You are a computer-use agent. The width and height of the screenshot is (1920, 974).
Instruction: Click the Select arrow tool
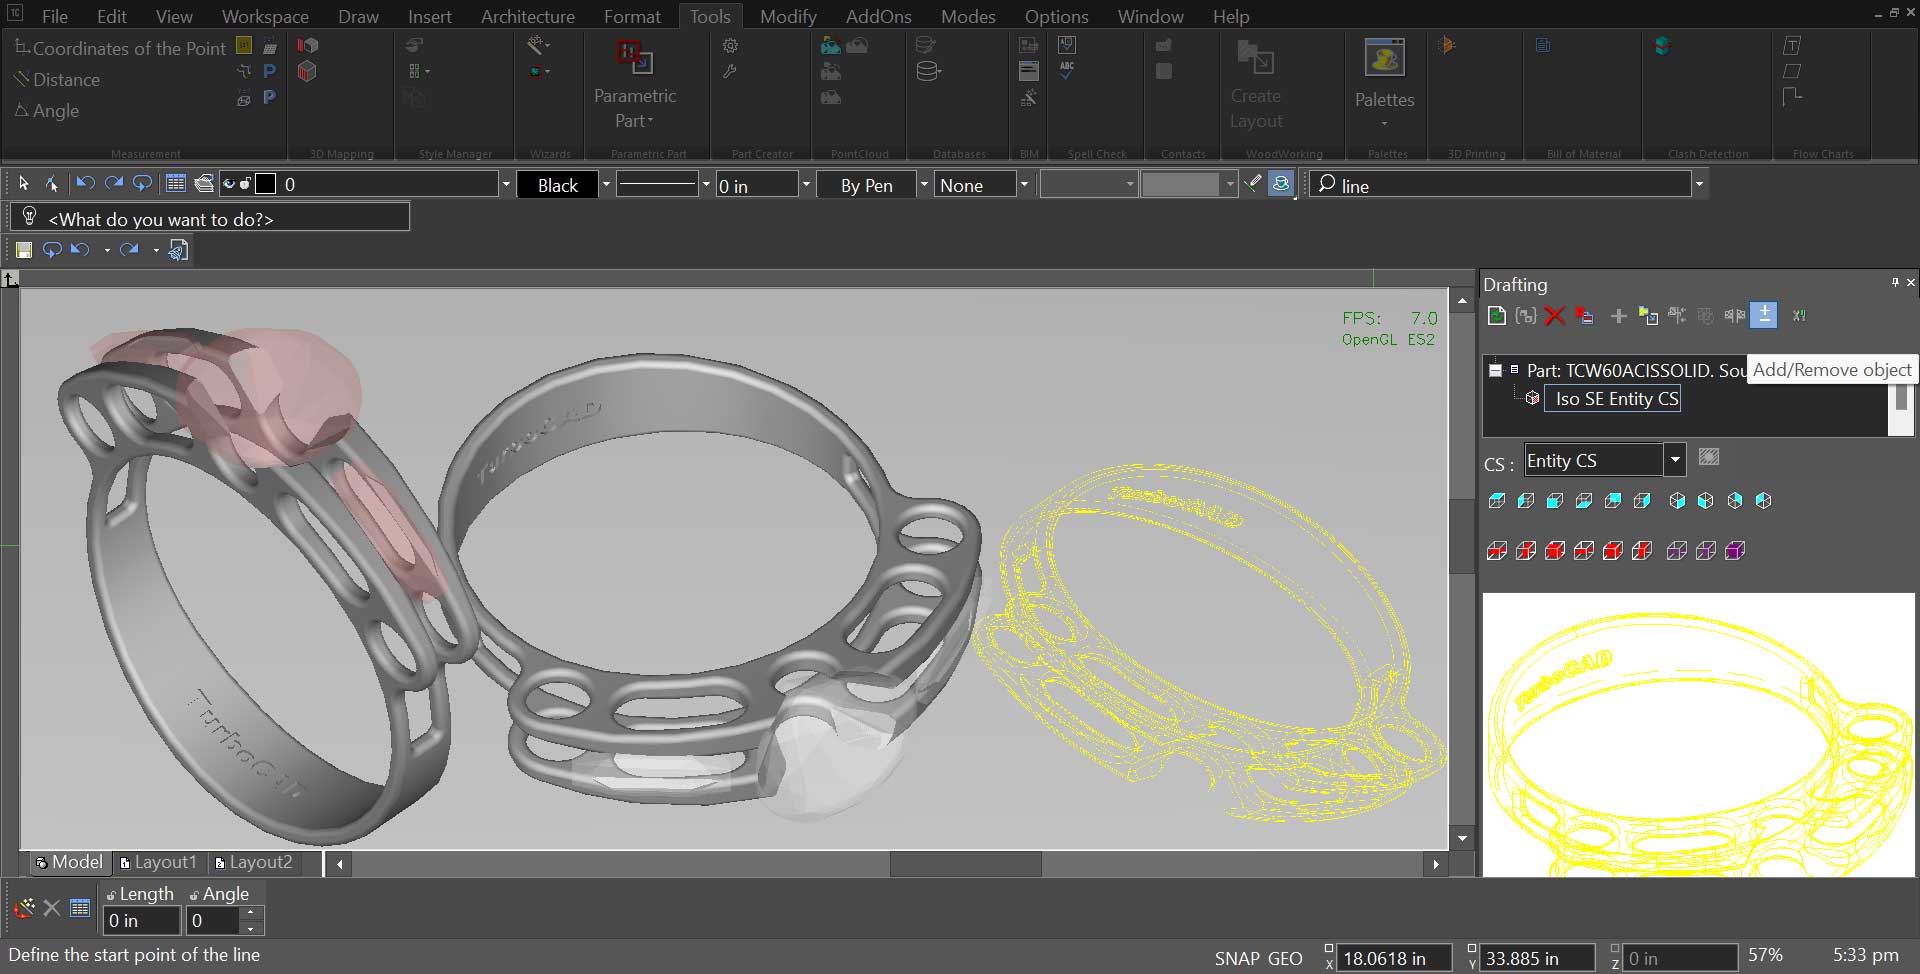pyautogui.click(x=24, y=184)
